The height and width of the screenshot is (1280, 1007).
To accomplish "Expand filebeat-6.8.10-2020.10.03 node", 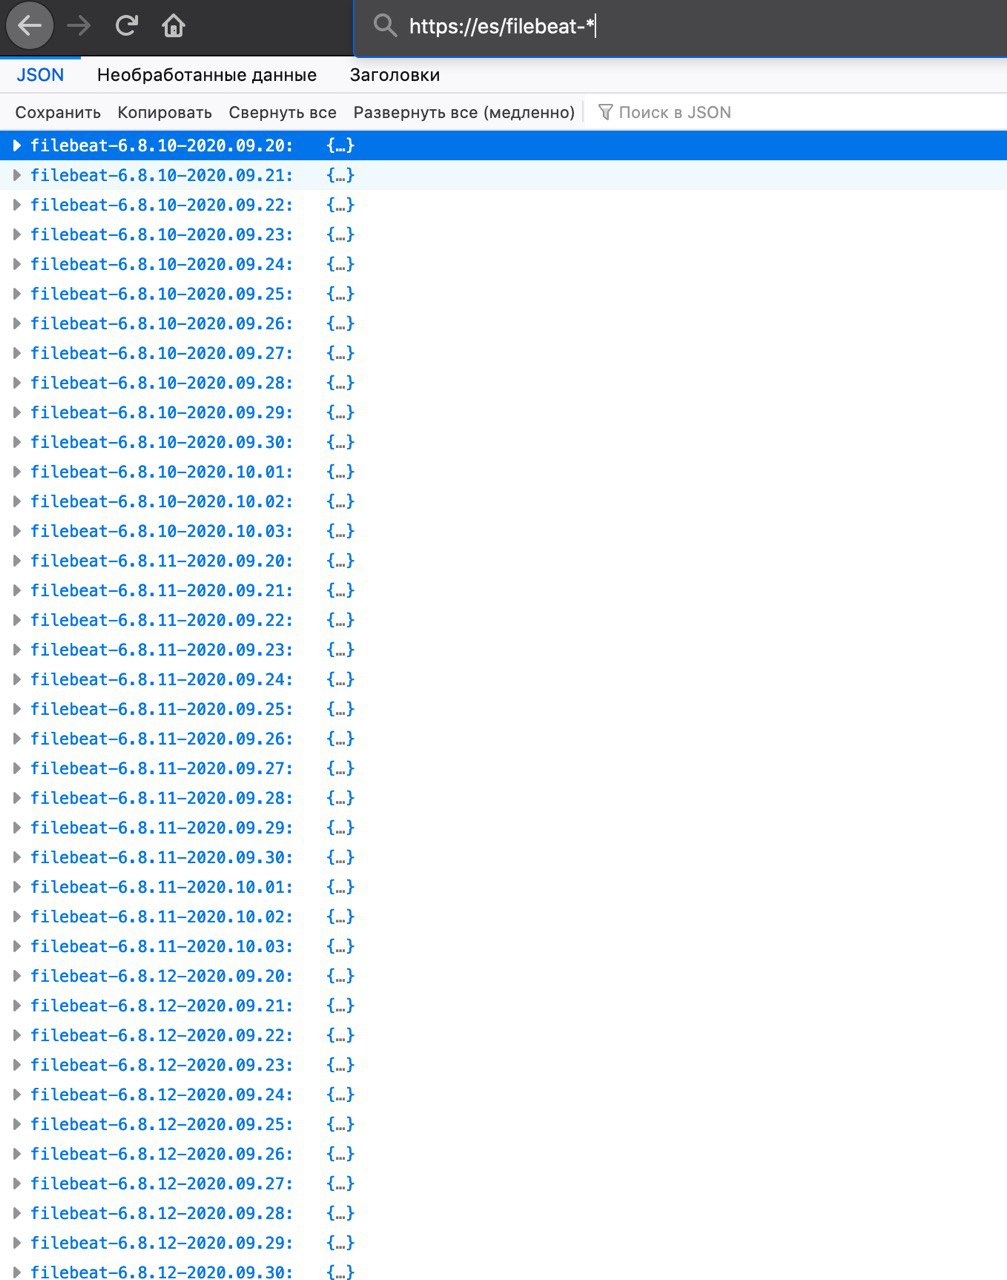I will click(x=17, y=531).
